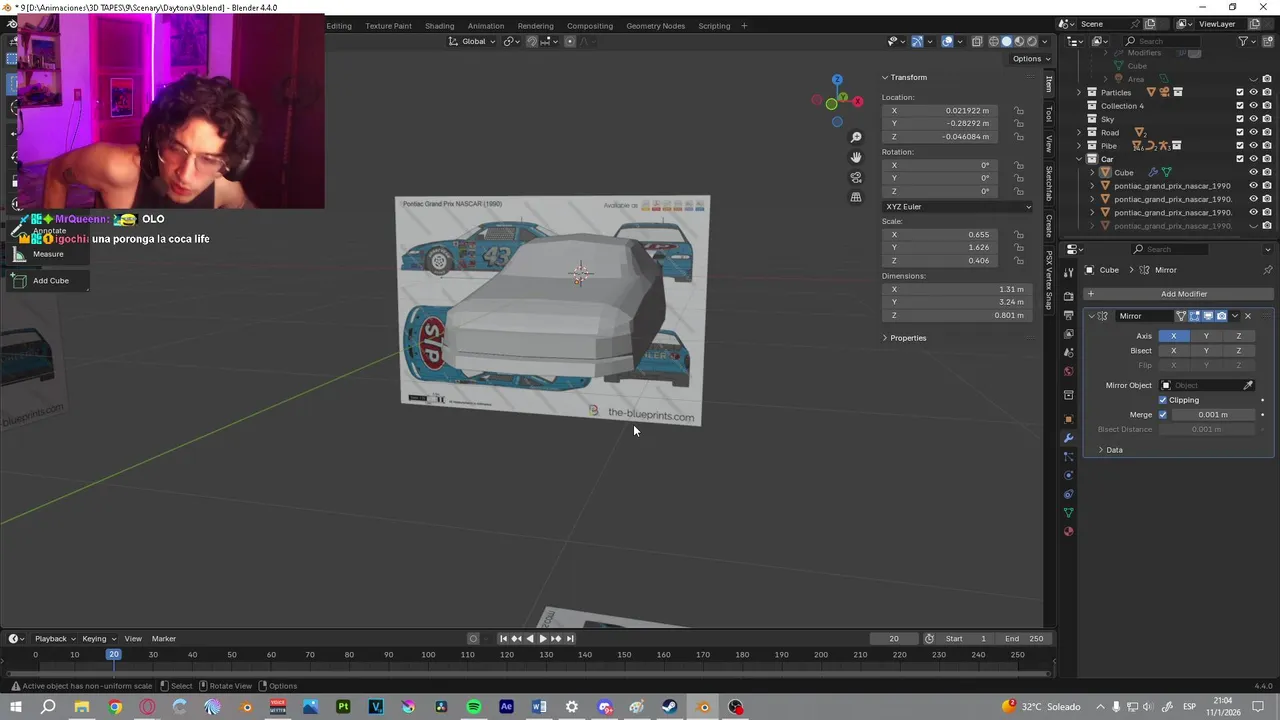Toggle X-ray mode icon in viewport header
The width and height of the screenshot is (1280, 720).
[977, 41]
